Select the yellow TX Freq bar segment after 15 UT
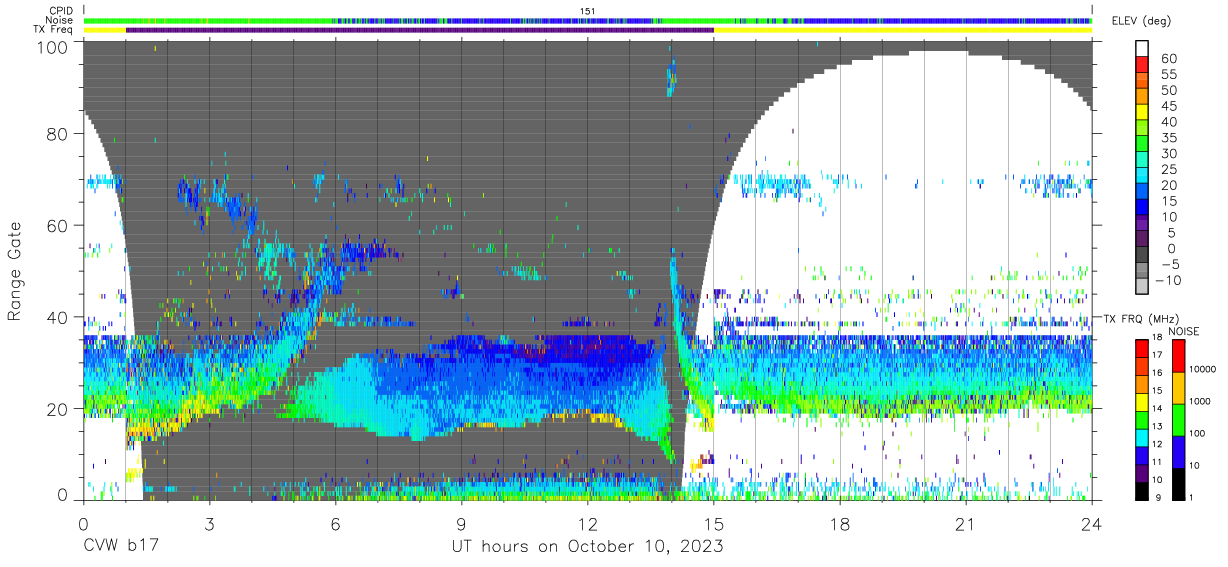This screenshot has height=567, width=1228. (903, 30)
